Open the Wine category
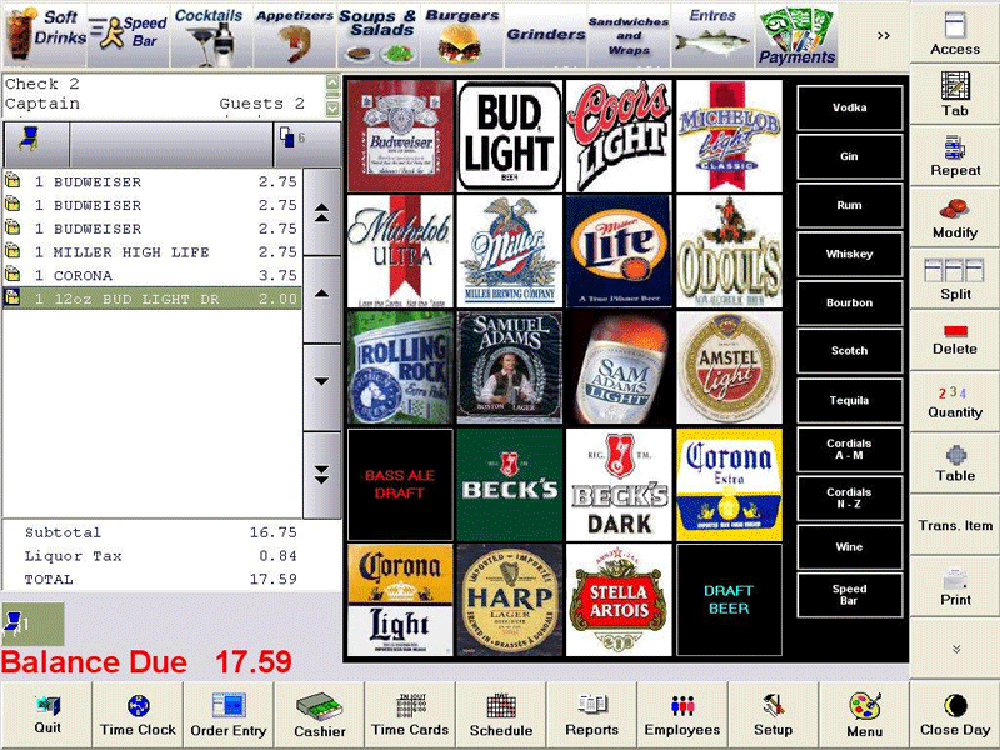The image size is (1000, 750). (849, 547)
